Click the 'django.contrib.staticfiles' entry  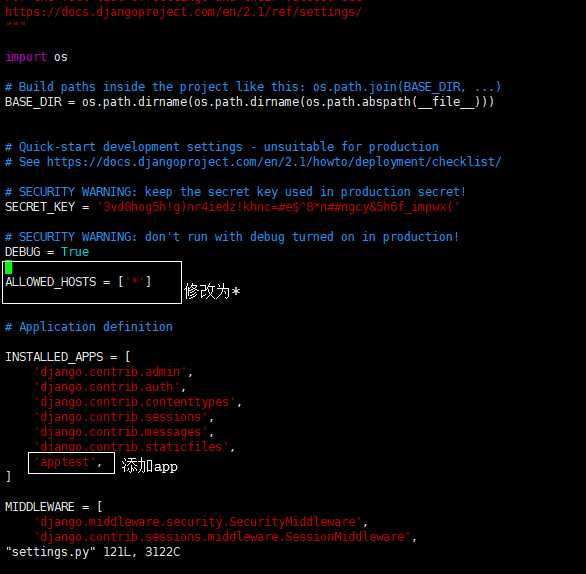(x=134, y=447)
